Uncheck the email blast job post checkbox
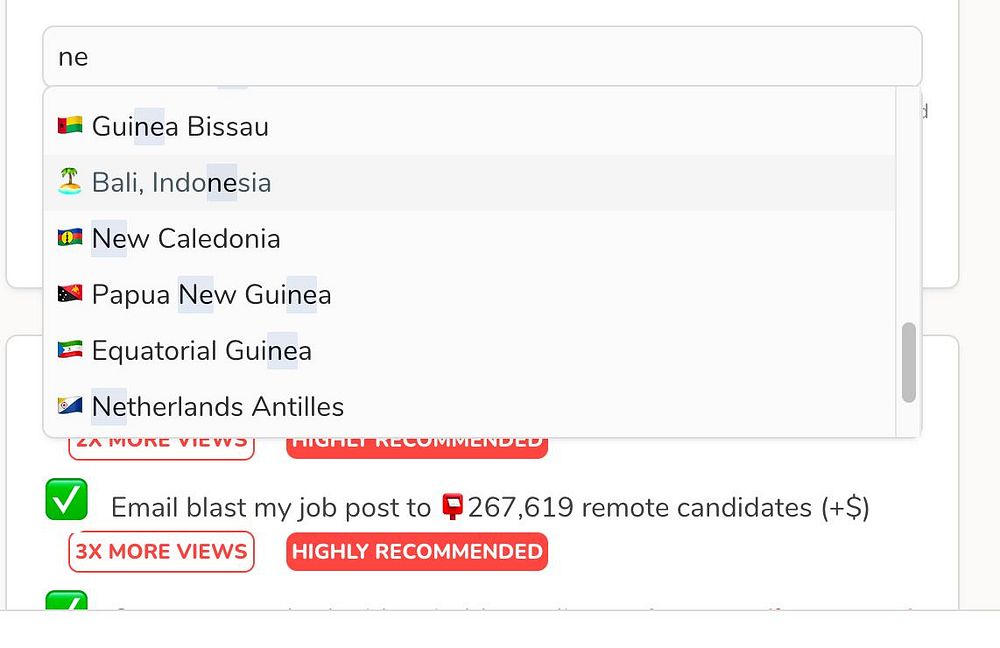Screen dimensions: 1000x648 coord(66,499)
